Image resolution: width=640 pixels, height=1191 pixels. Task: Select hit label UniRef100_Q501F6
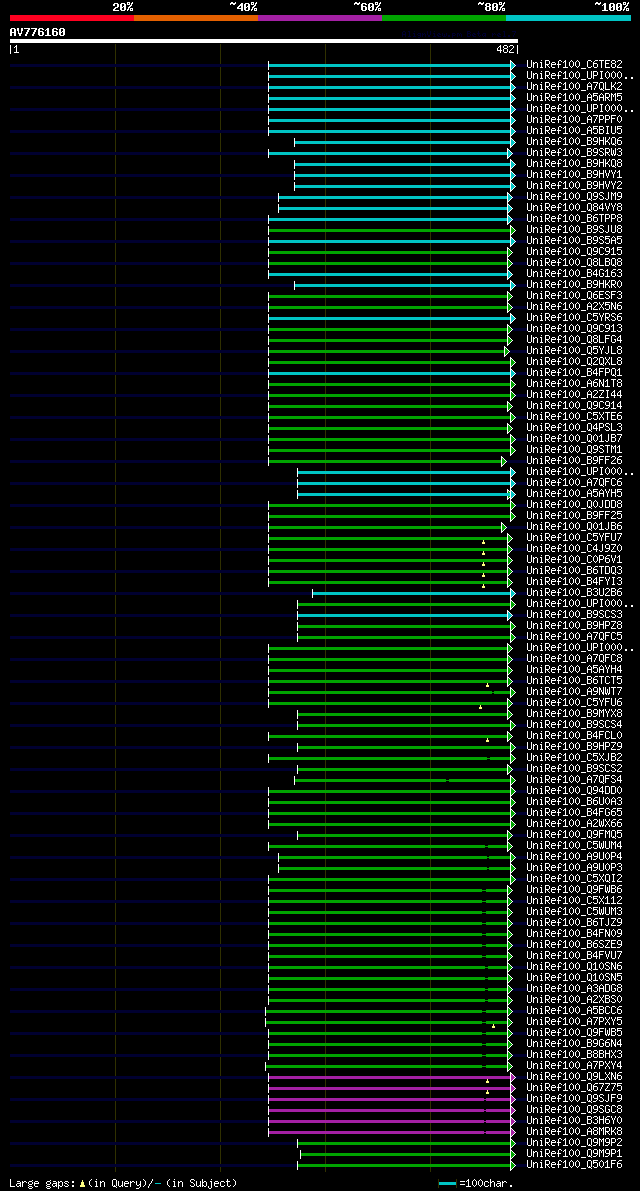[574, 1166]
